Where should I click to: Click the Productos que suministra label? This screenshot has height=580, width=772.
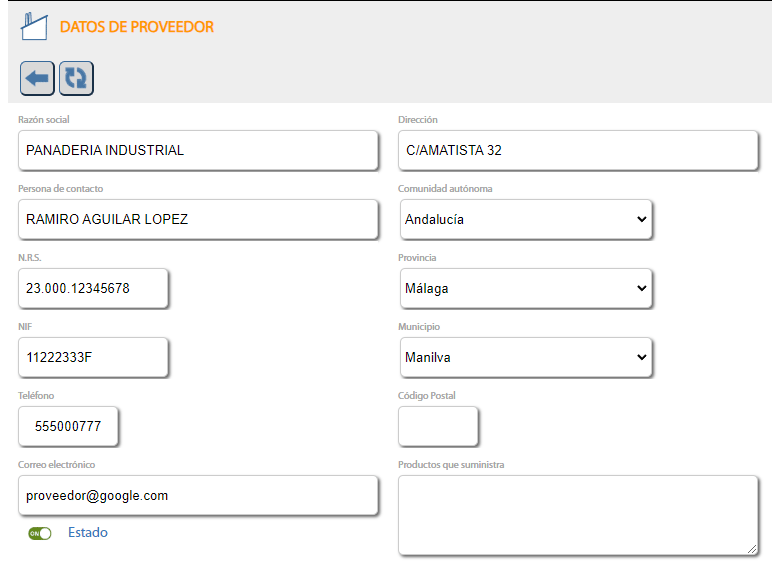[x=451, y=464]
